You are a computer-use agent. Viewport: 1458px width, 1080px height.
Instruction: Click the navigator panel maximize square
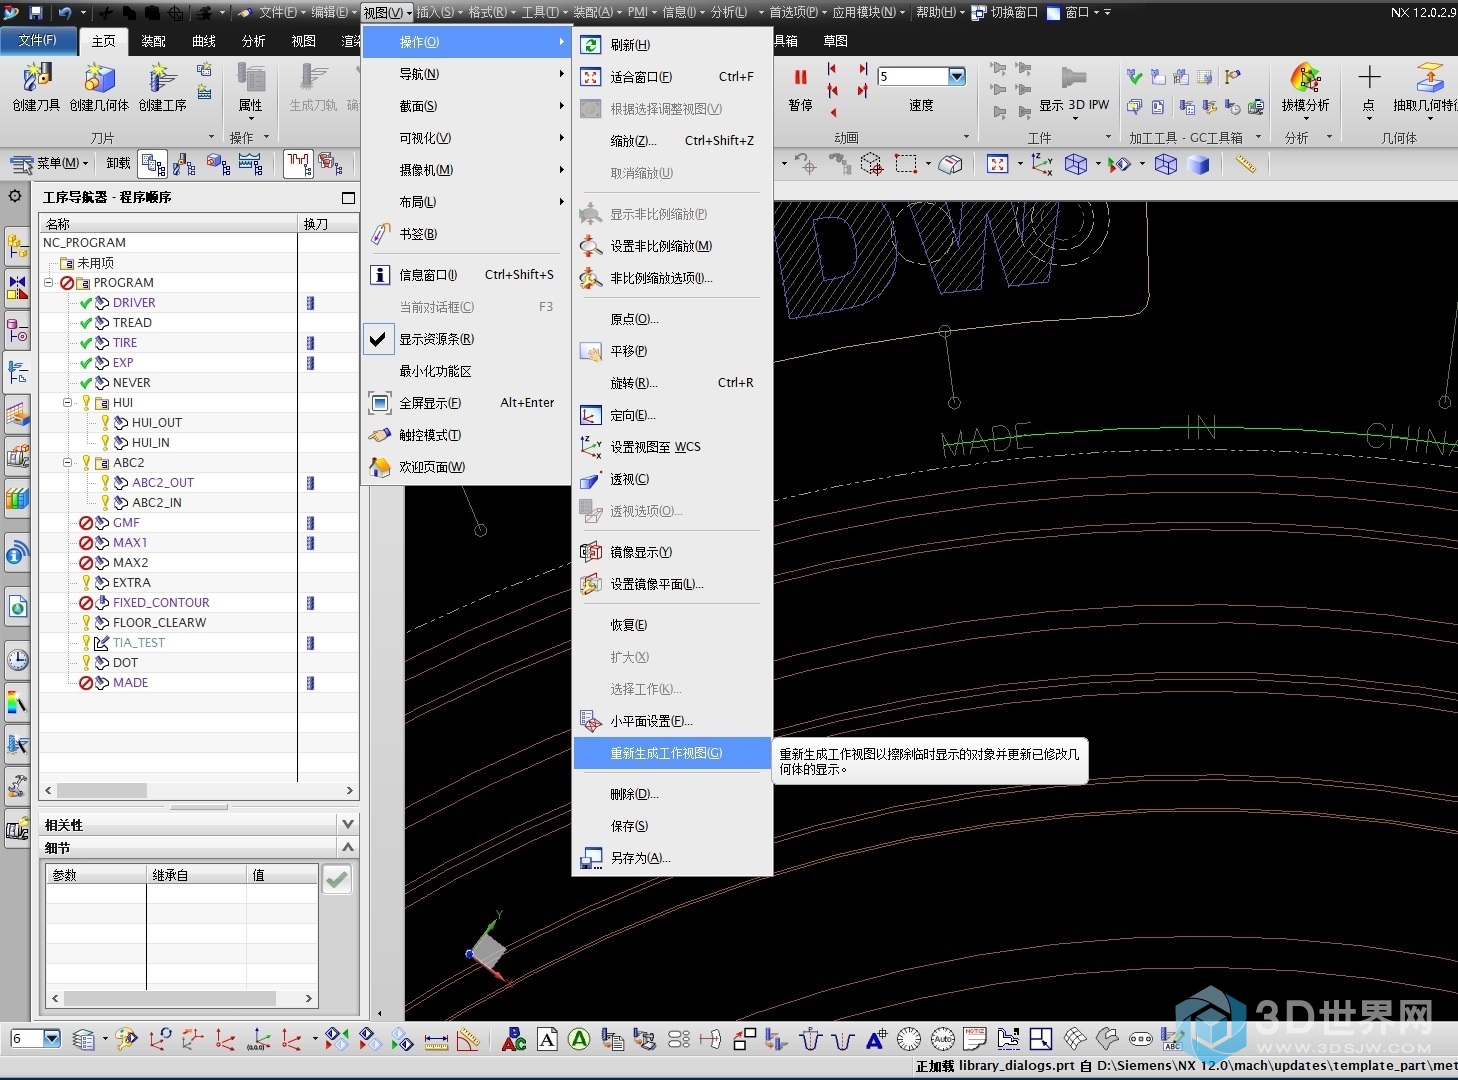click(348, 197)
